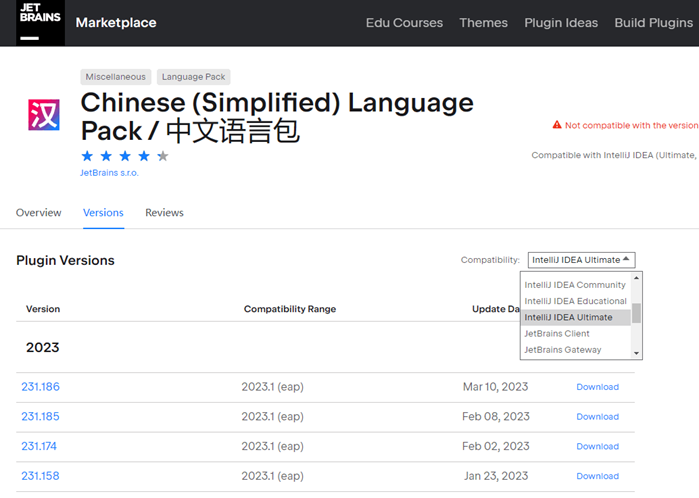Click the Feb 08, 2023 date cell
699x498 pixels.
pyautogui.click(x=496, y=416)
